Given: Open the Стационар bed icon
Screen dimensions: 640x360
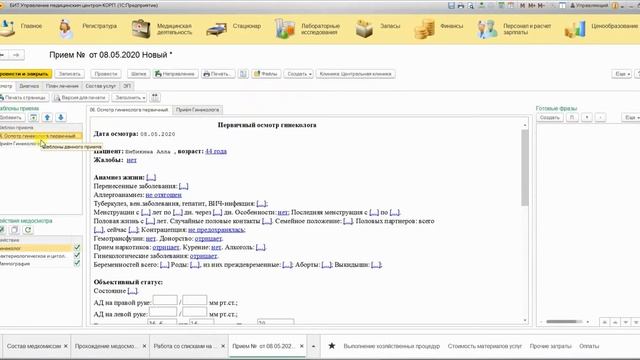Looking at the screenshot, I should [x=216, y=29].
